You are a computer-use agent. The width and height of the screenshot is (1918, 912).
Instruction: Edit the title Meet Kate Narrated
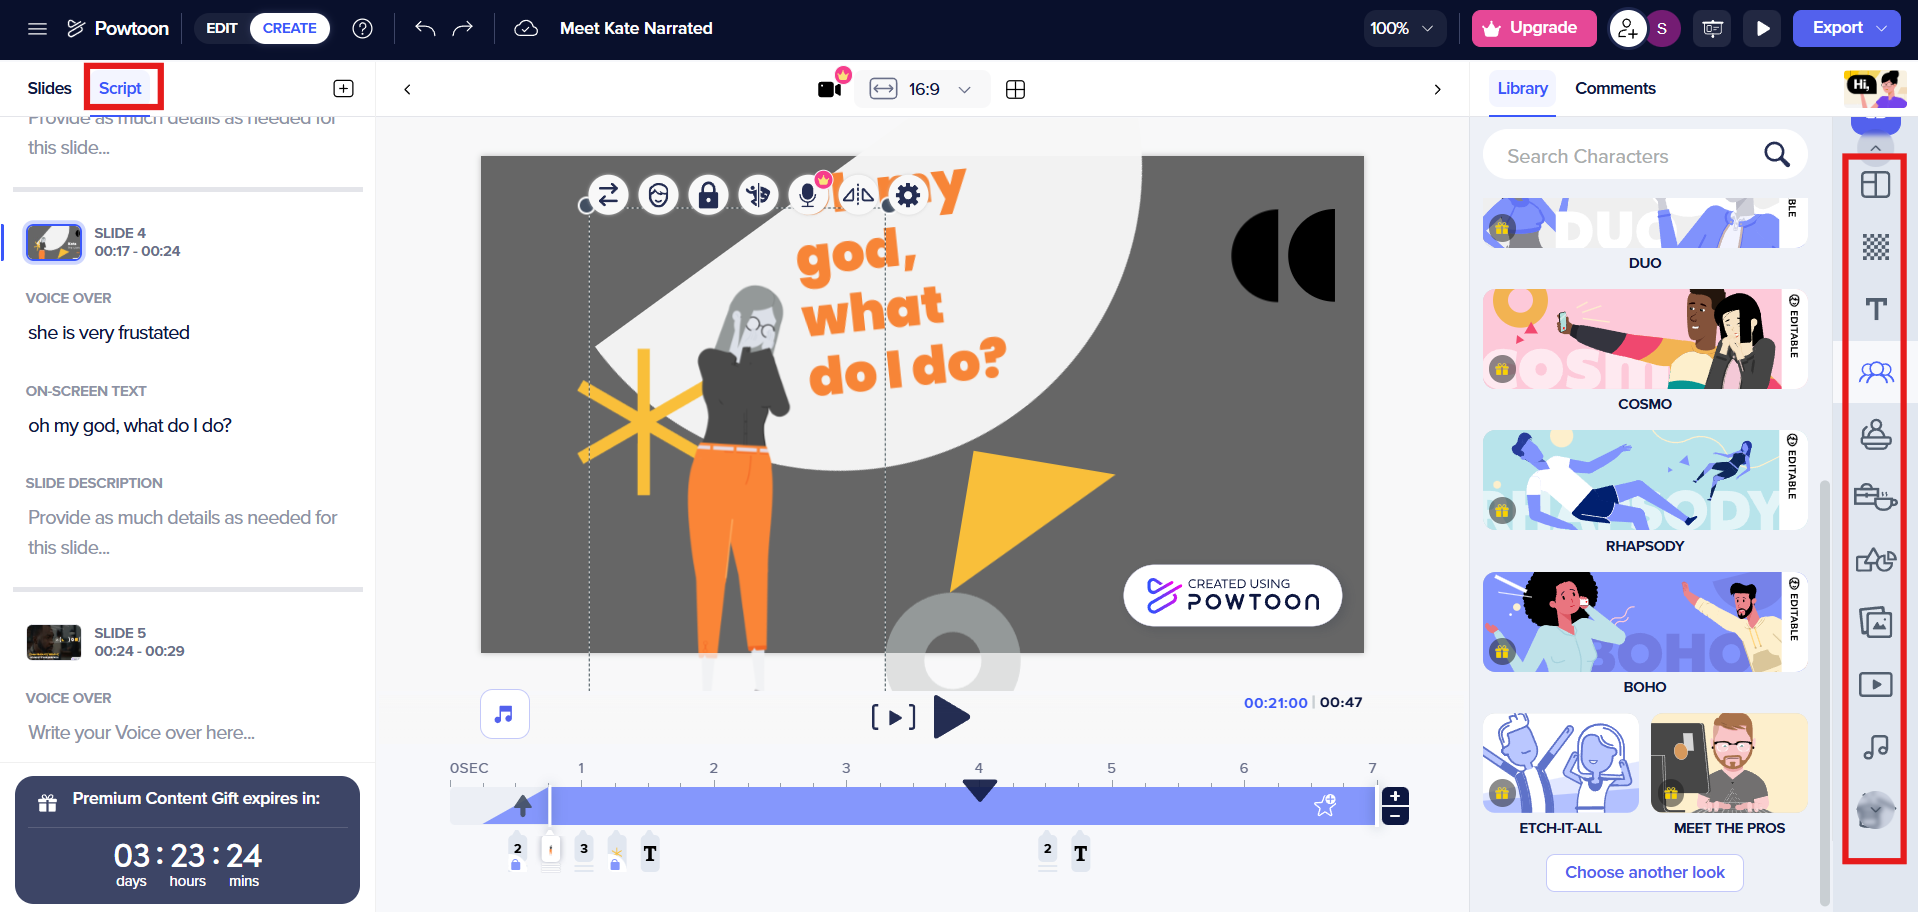pos(636,28)
